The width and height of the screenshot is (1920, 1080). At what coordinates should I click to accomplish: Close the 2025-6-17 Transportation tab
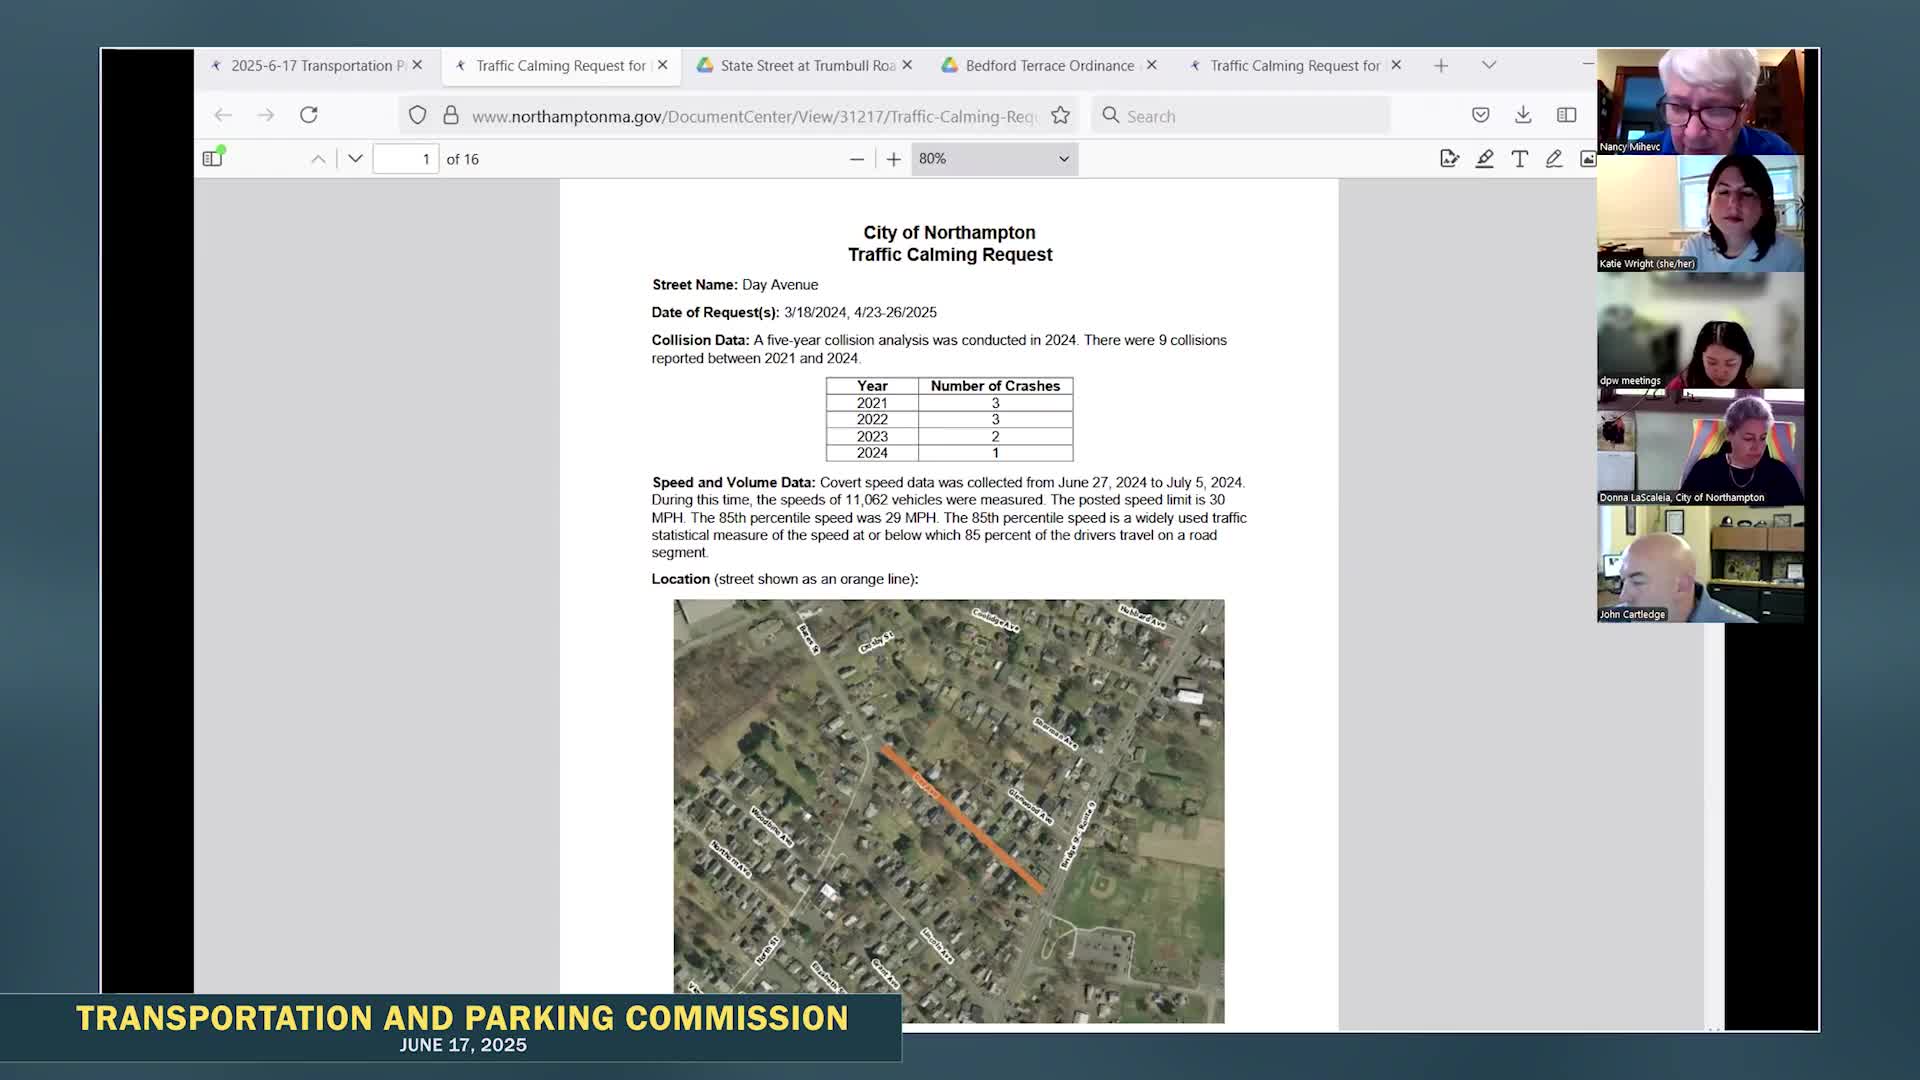(418, 65)
